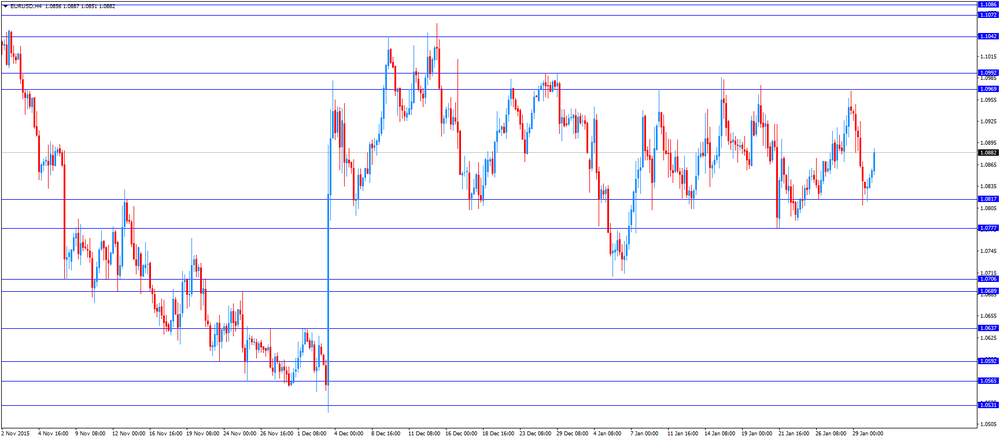Click the 23 Dec 08:00 time axis label

pyautogui.click(x=533, y=432)
